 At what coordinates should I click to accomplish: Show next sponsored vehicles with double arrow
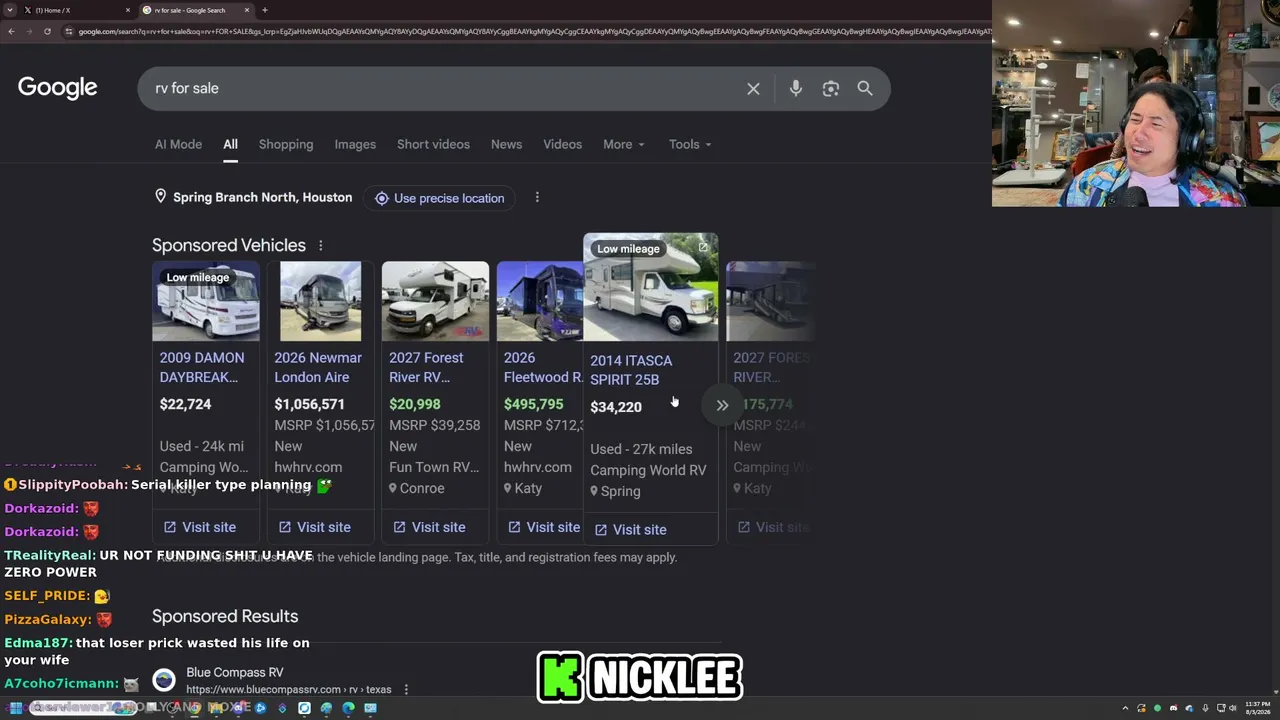point(722,405)
